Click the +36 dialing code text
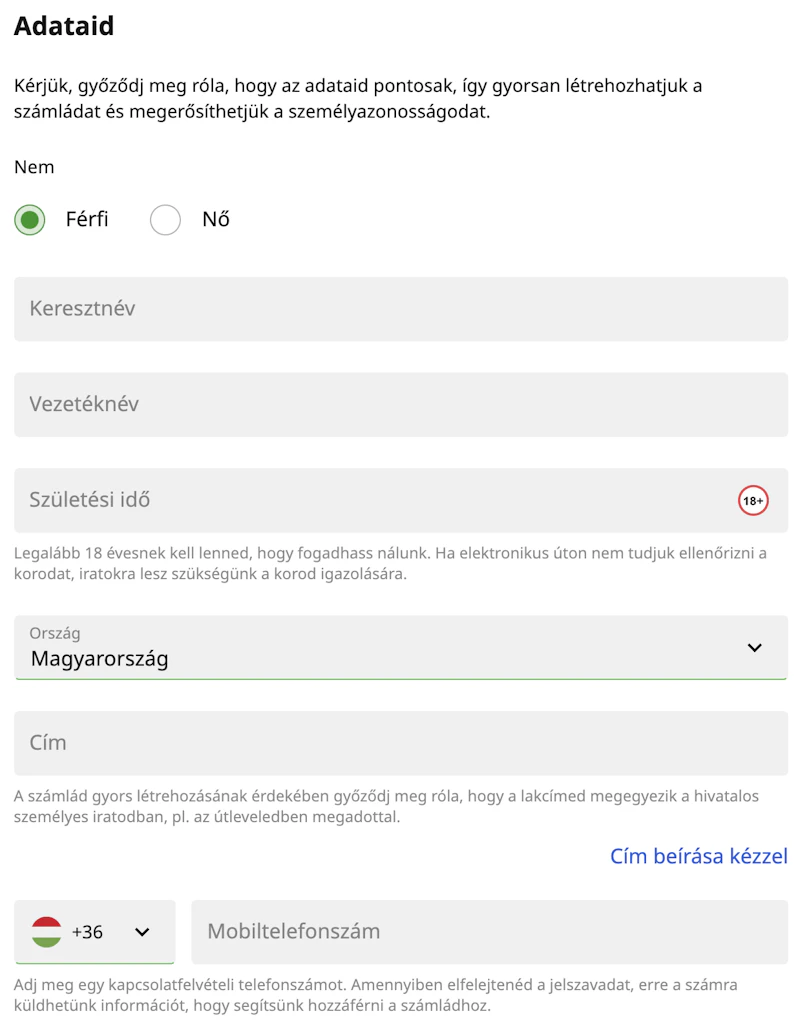Viewport: 800px width, 1029px height. [x=88, y=932]
